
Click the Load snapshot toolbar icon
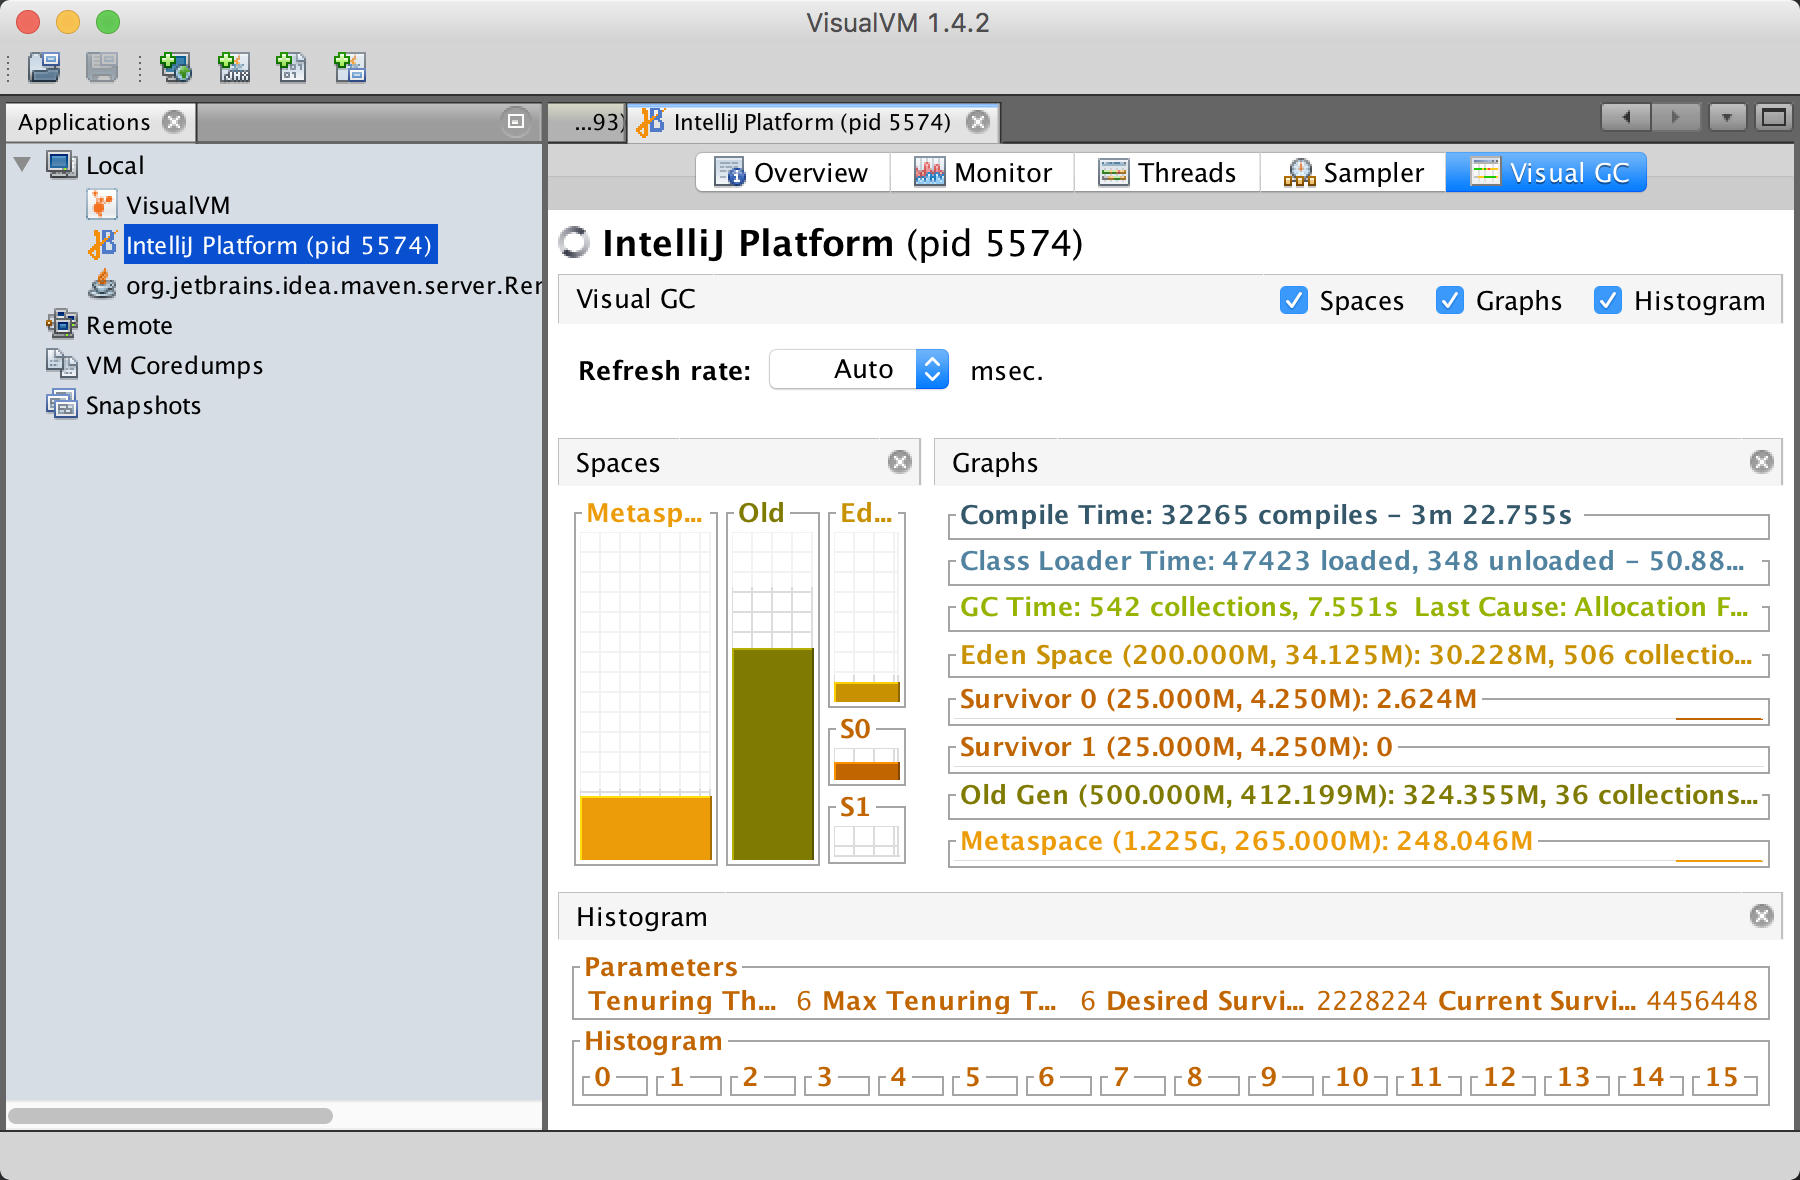pyautogui.click(x=44, y=67)
